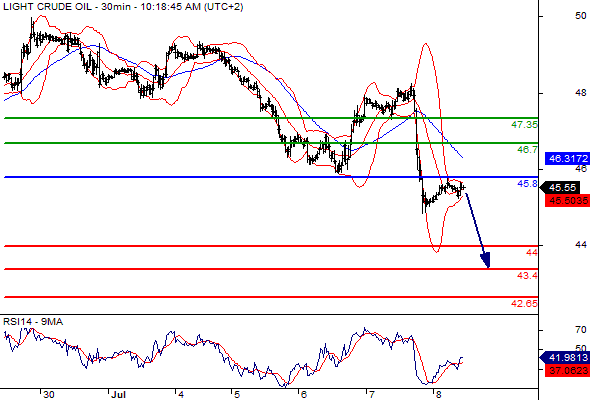The image size is (590, 400).
Task: Click the 50 price scale label
Action: click(x=581, y=16)
